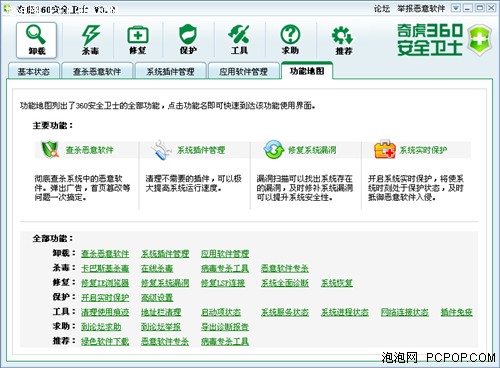The image size is (500, 368).
Task: Open the 推荐 gear toolbar icon
Action: pos(343,41)
